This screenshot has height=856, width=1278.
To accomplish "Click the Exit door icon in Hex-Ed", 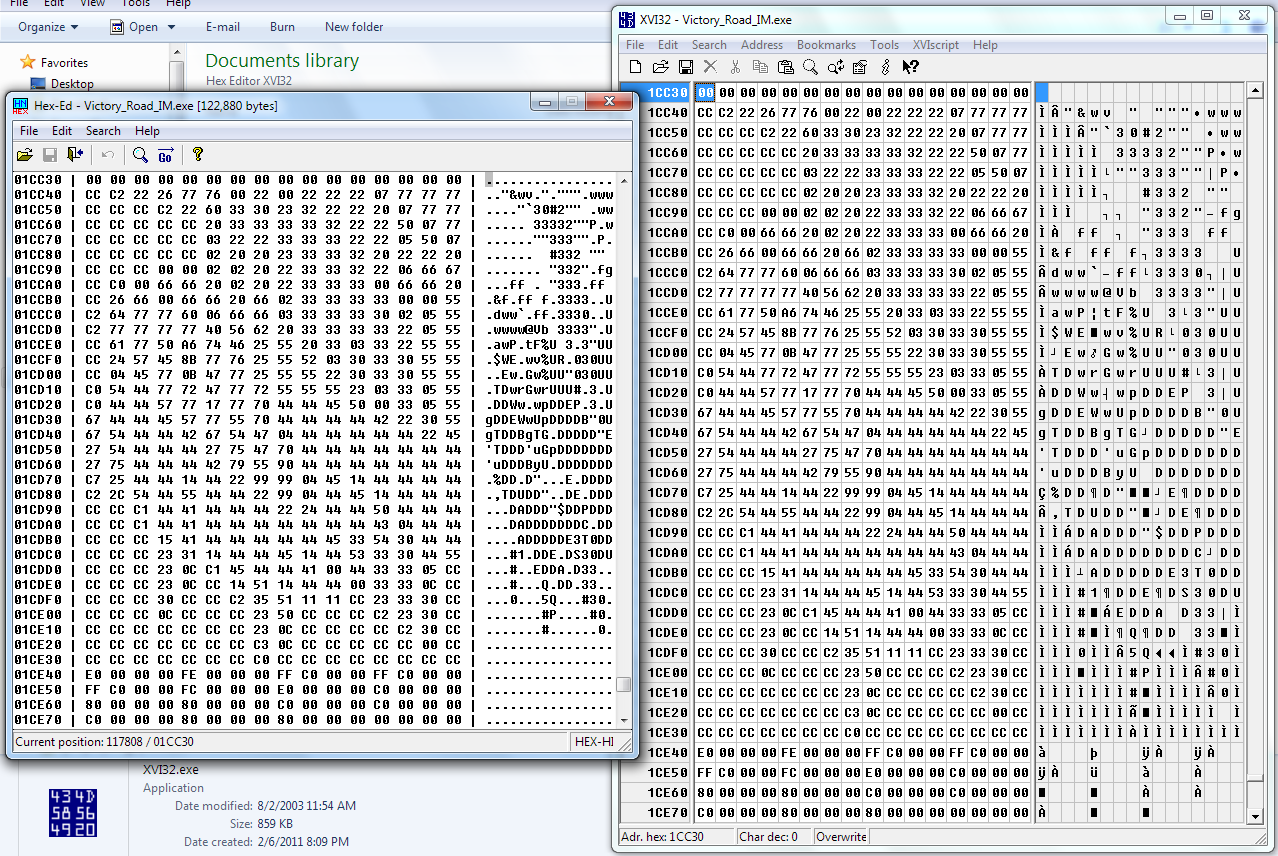I will pyautogui.click(x=75, y=154).
